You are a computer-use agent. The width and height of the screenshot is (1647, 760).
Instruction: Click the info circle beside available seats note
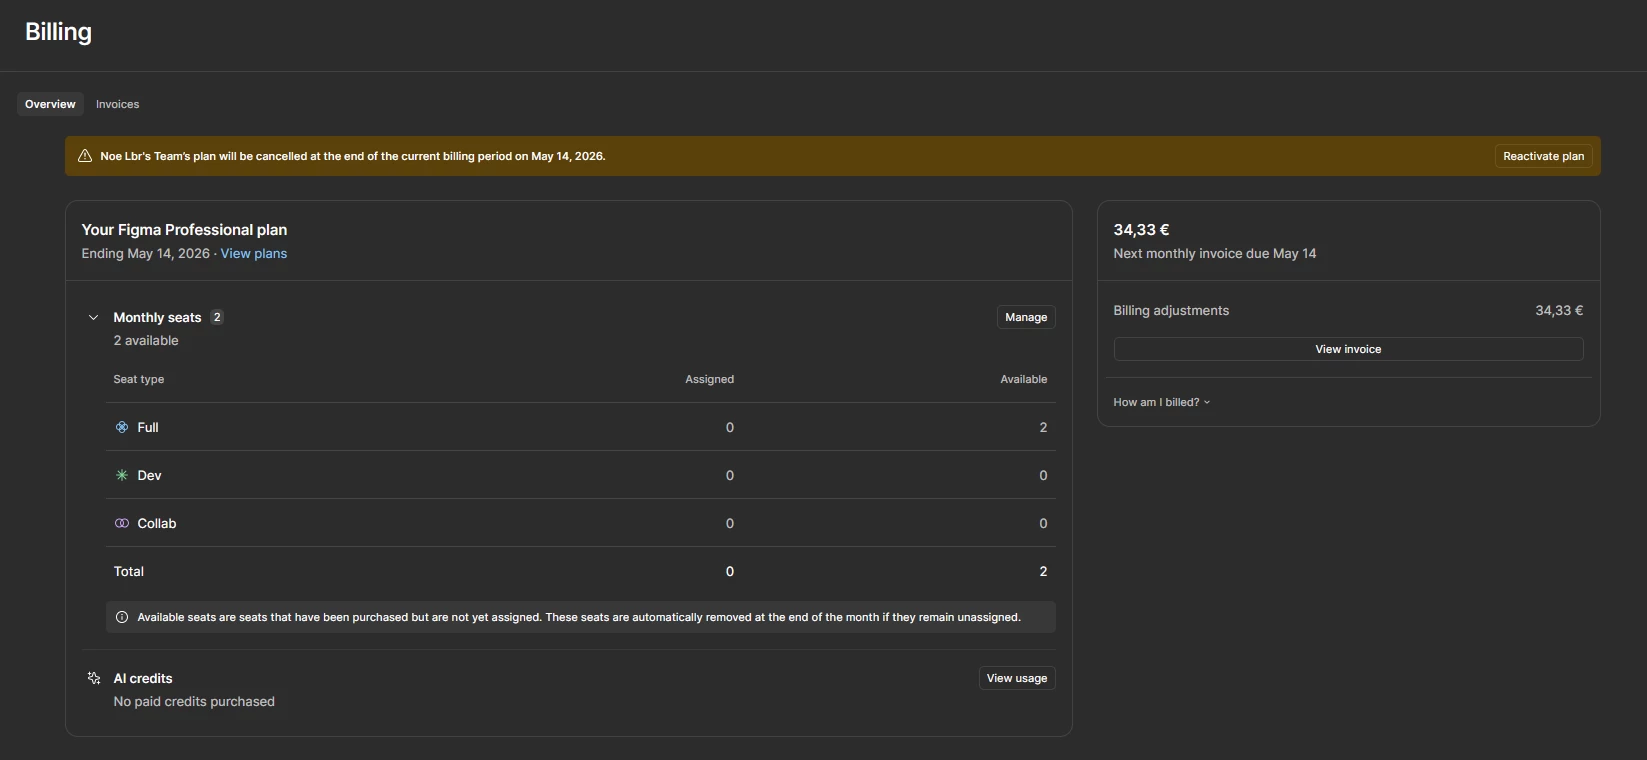pos(122,617)
